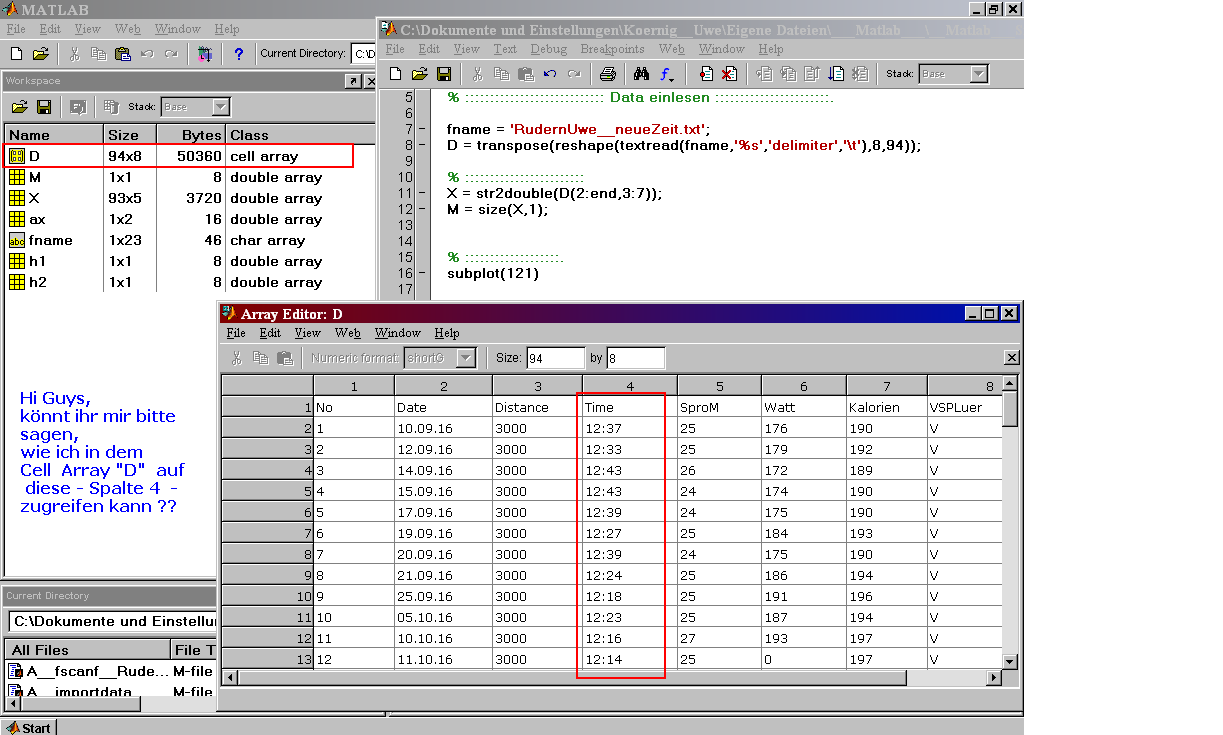Save the workspace using the floppy disk icon
1223x735 pixels.
coord(44,107)
